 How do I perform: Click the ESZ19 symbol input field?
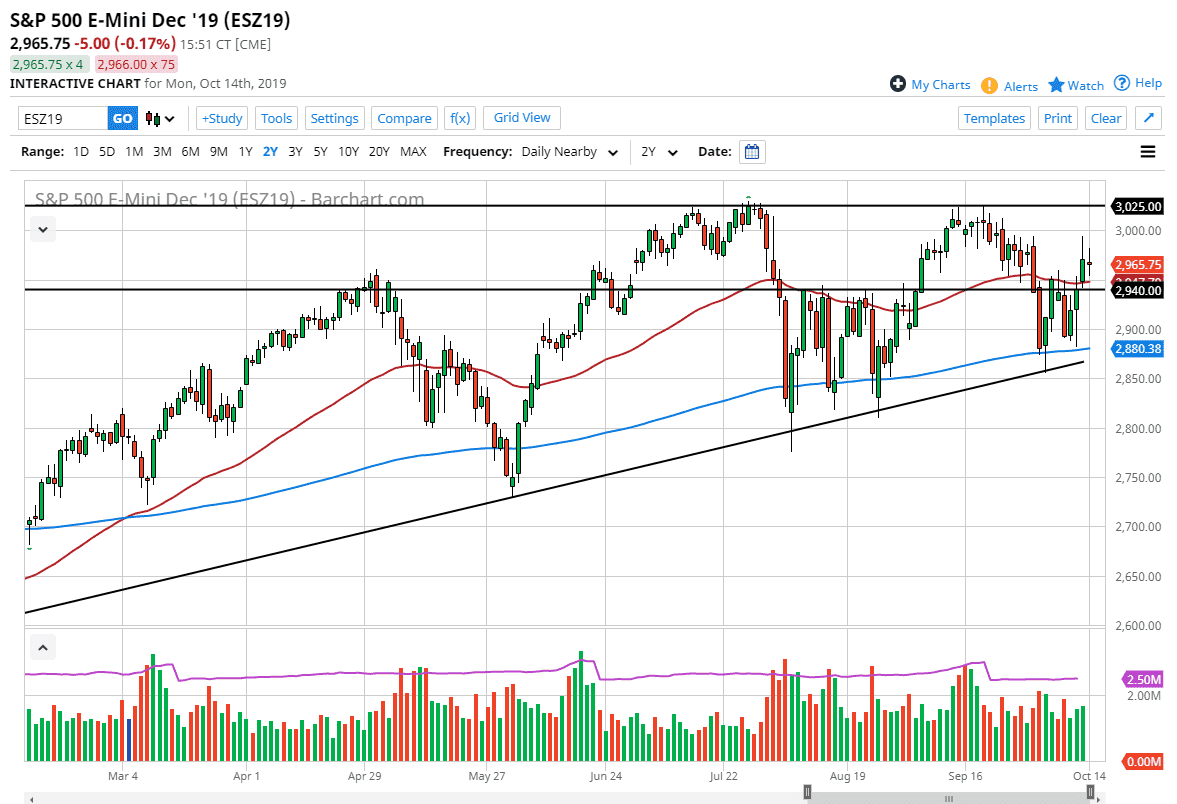[60, 118]
